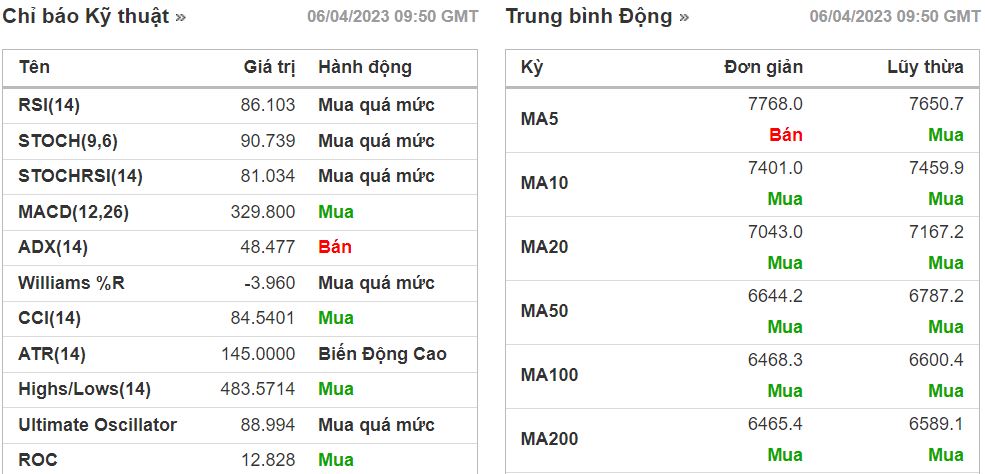This screenshot has height=474, width=985.
Task: Click the ATR value 145.0000
Action: (258, 353)
